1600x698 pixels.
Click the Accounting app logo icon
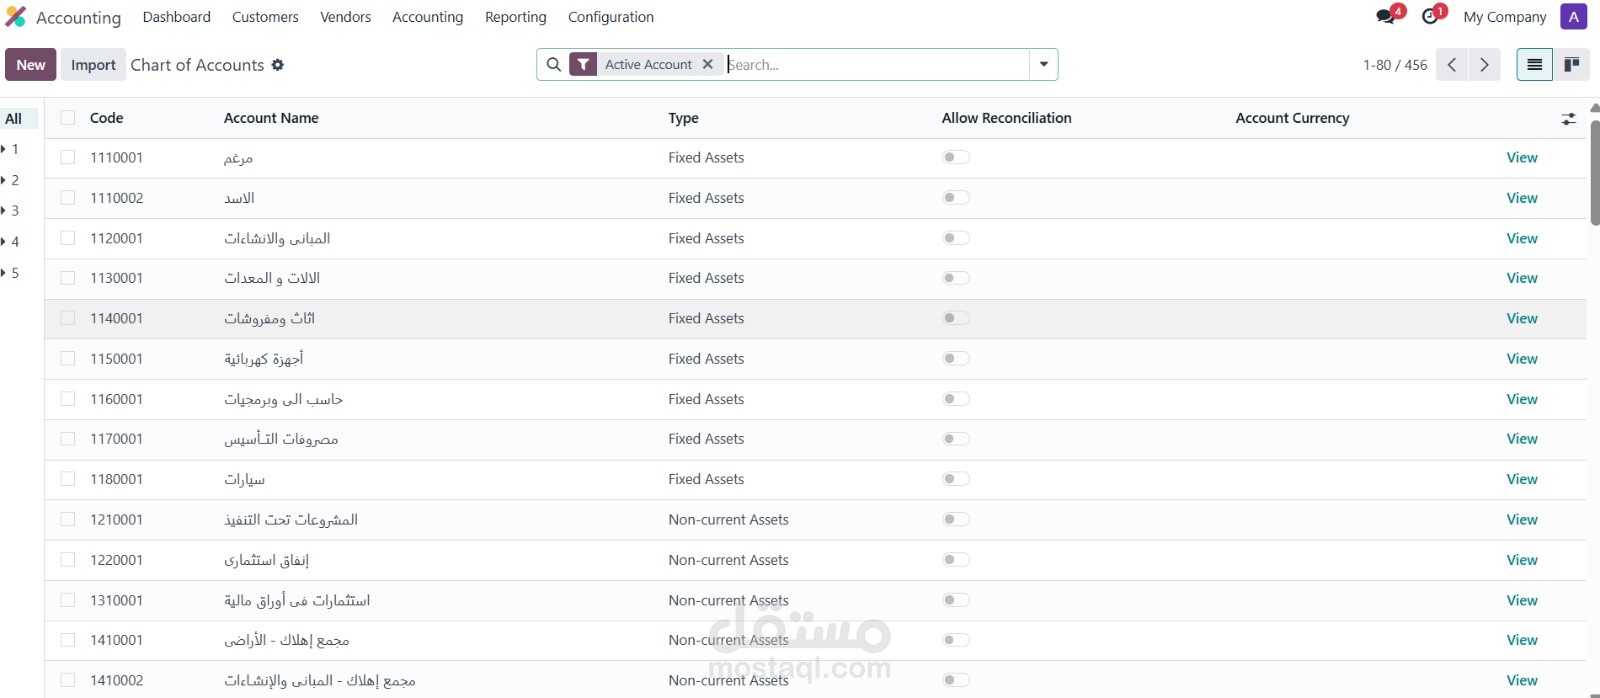pyautogui.click(x=15, y=17)
